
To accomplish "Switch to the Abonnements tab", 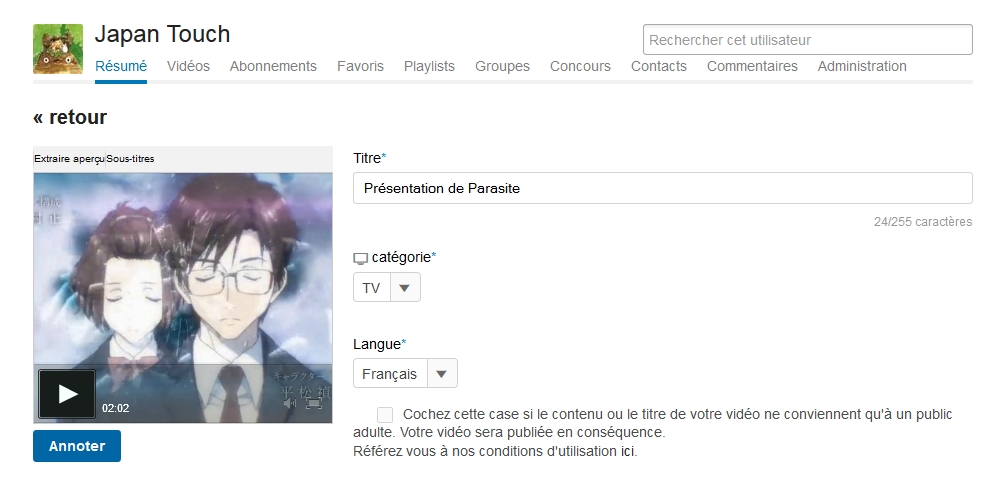I will pos(273,67).
